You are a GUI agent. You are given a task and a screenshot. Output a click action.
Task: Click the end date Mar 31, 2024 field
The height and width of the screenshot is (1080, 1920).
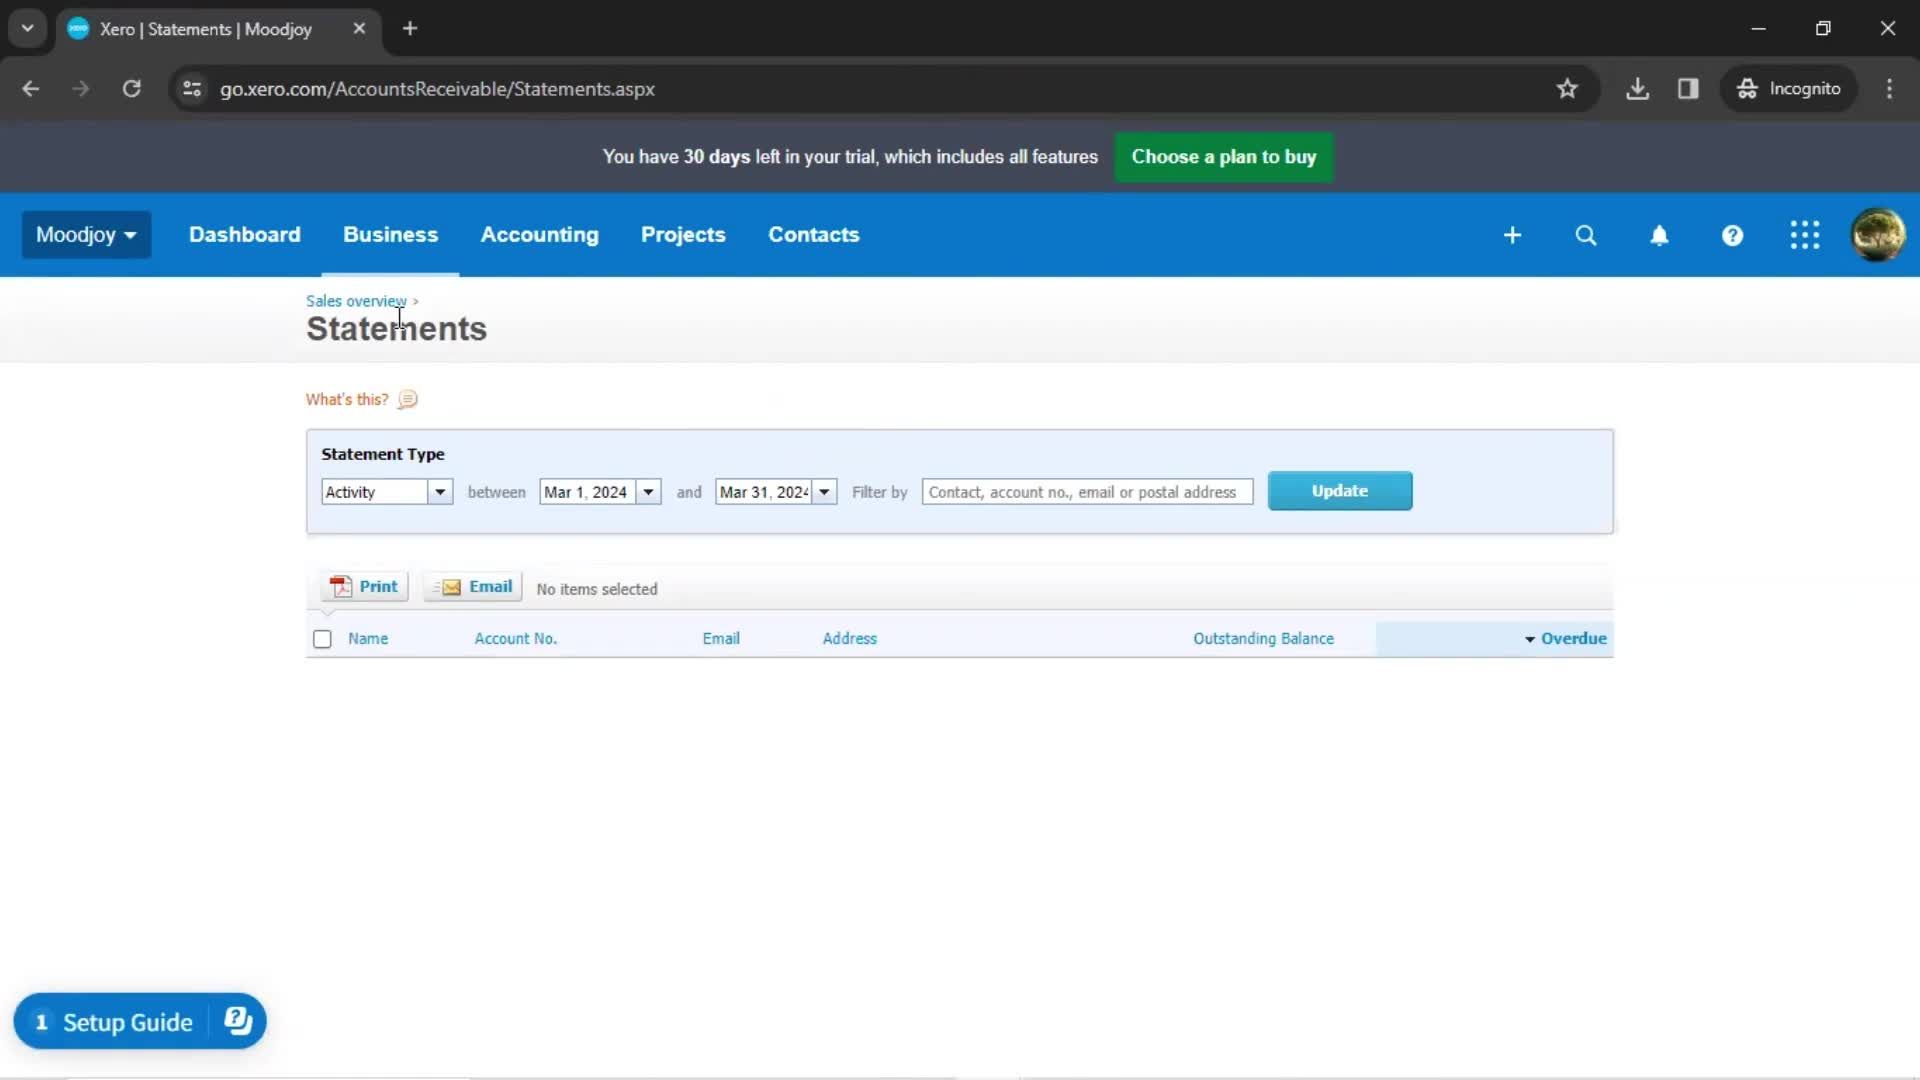point(763,492)
